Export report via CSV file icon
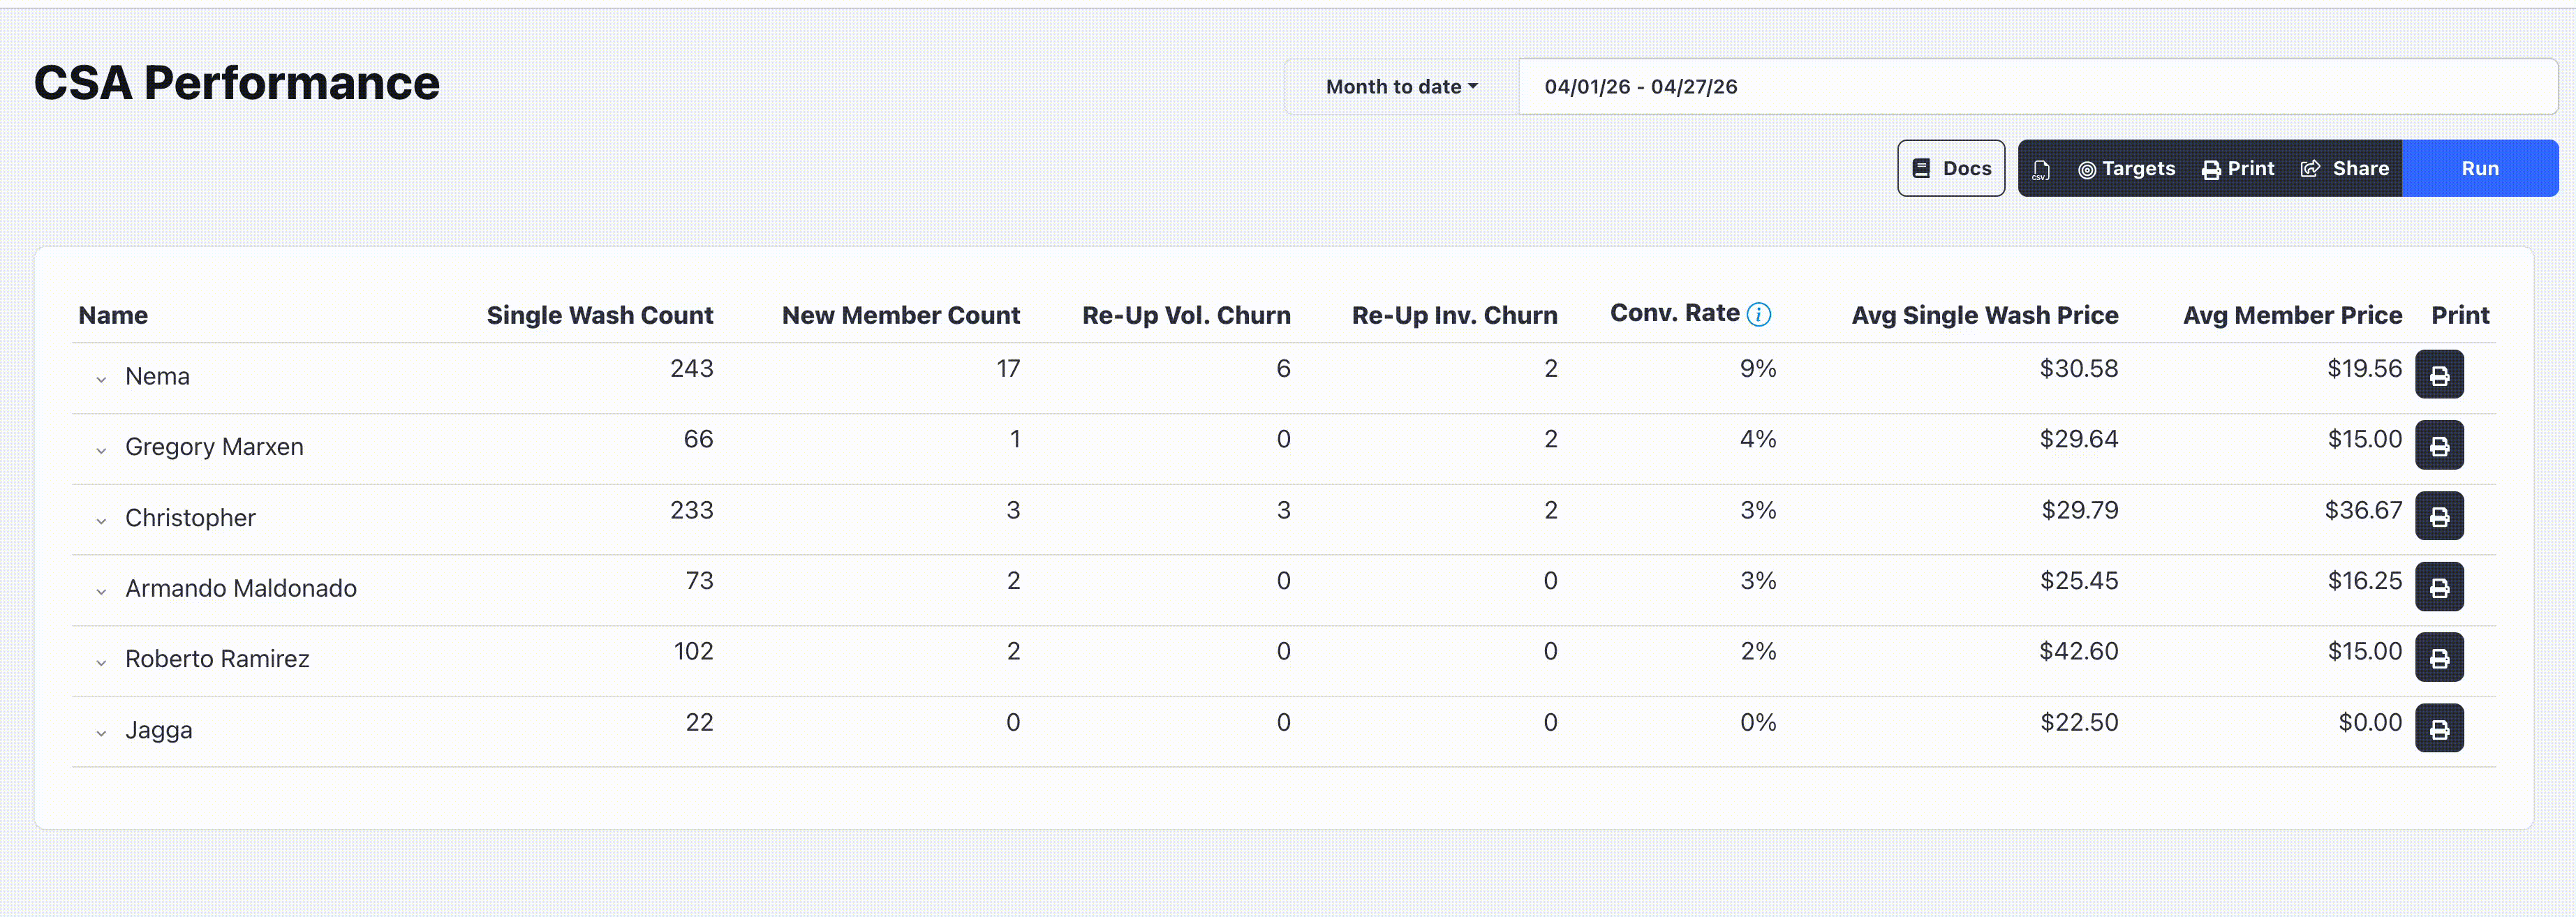This screenshot has height=917, width=2576. click(2041, 169)
